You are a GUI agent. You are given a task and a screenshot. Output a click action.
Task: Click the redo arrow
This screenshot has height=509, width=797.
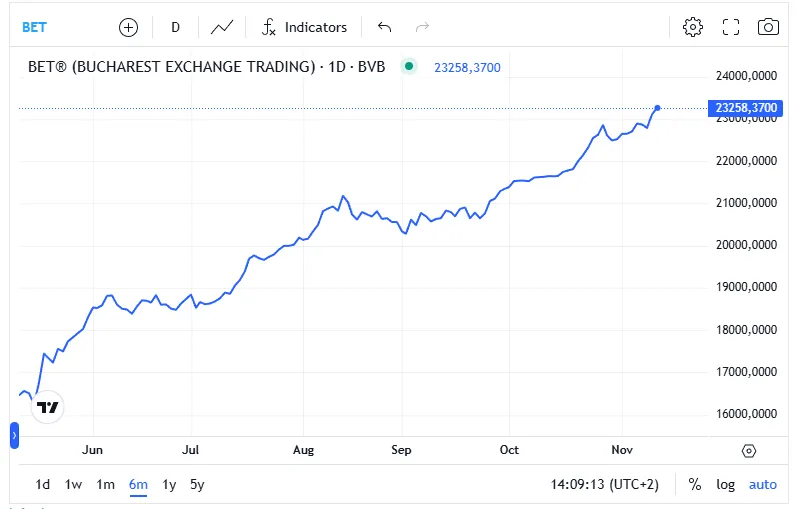(422, 27)
